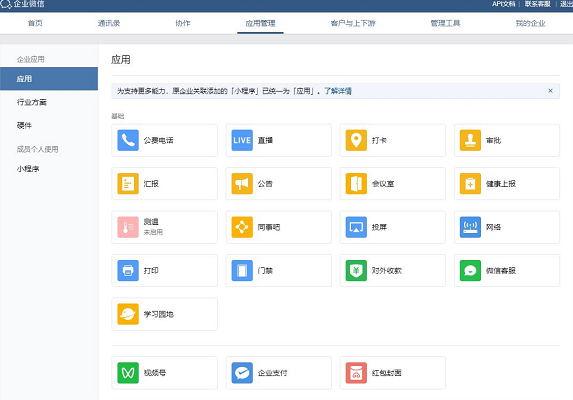The height and width of the screenshot is (400, 573).
Task: Select 小程序 in the left sidebar
Action: 28,169
